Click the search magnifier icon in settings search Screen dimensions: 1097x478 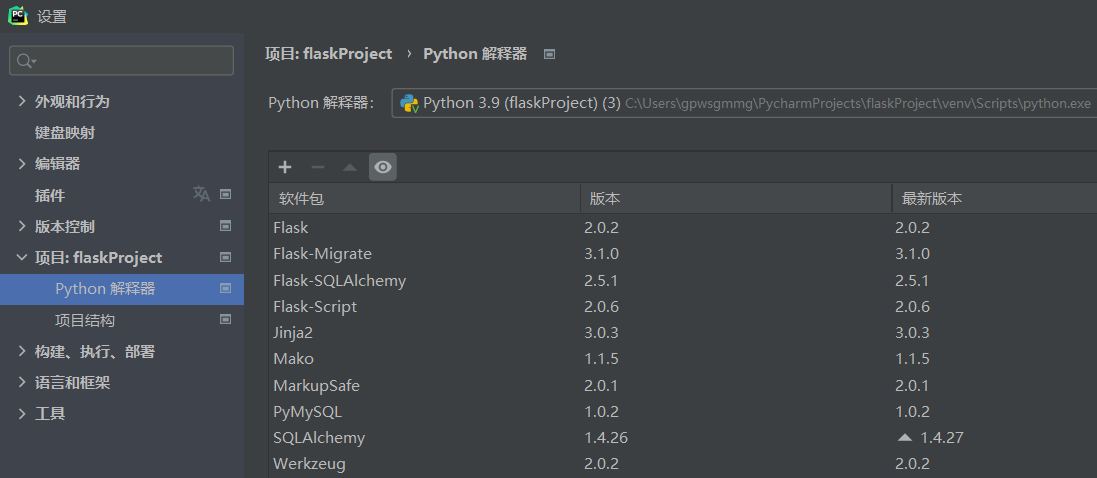tap(26, 61)
